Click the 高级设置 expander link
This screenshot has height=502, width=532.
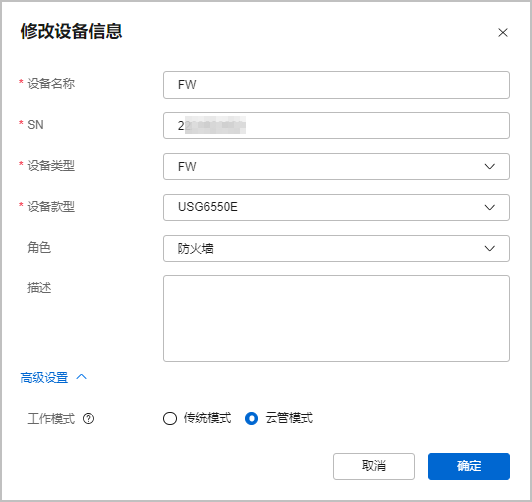[x=44, y=377]
